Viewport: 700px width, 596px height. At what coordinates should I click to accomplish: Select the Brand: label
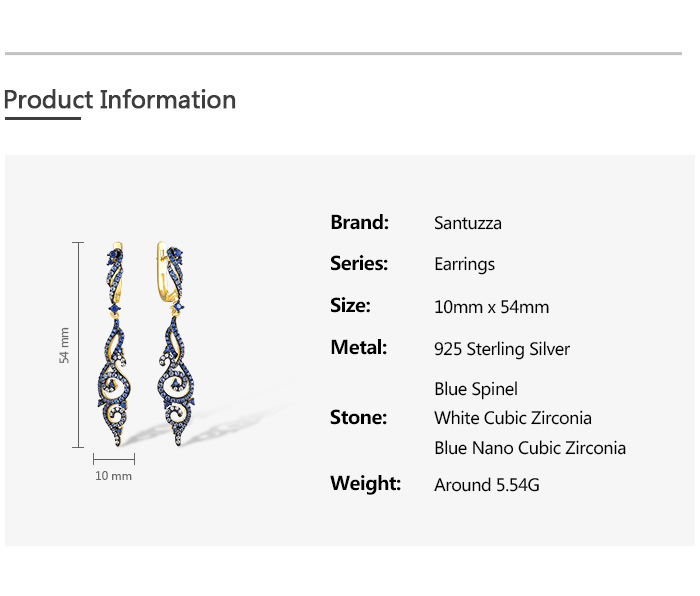[359, 222]
